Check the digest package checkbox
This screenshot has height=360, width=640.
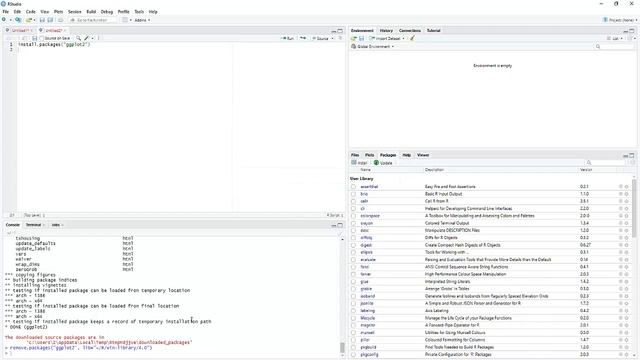(353, 245)
